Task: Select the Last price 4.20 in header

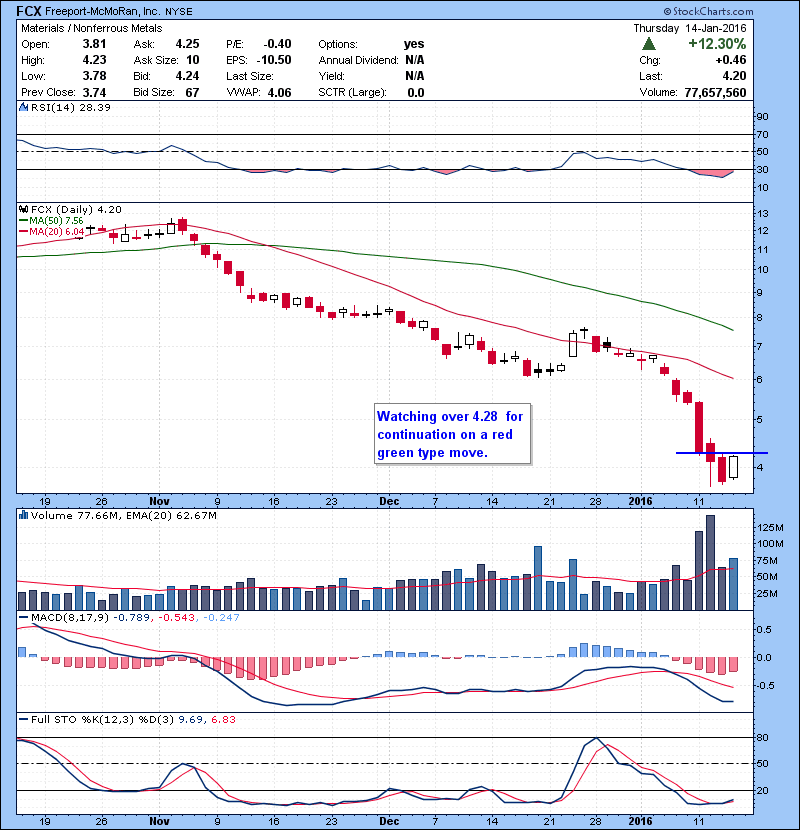Action: coord(734,76)
